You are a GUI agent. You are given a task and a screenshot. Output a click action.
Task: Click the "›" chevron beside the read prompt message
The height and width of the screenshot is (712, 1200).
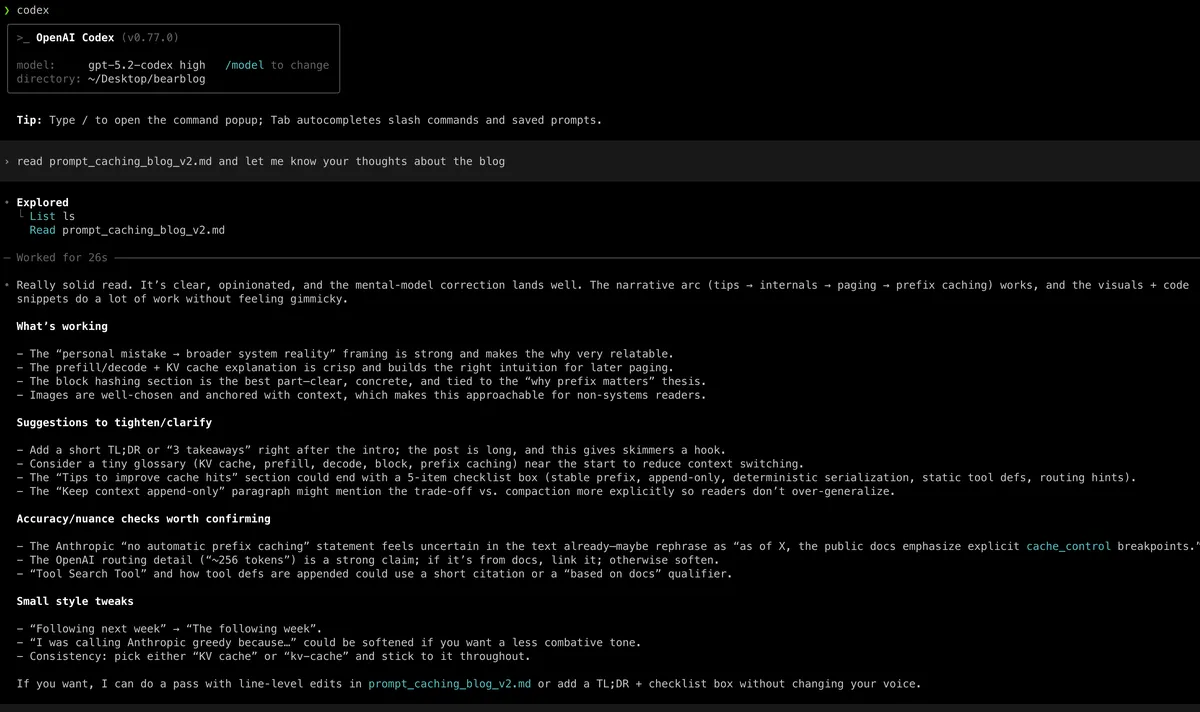(8, 161)
